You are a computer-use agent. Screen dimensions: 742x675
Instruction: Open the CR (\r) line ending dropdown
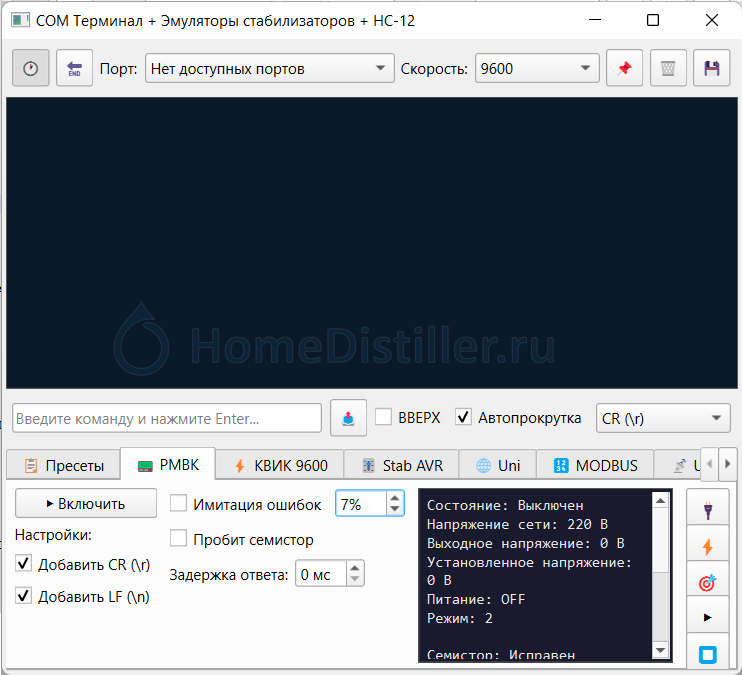coord(663,418)
